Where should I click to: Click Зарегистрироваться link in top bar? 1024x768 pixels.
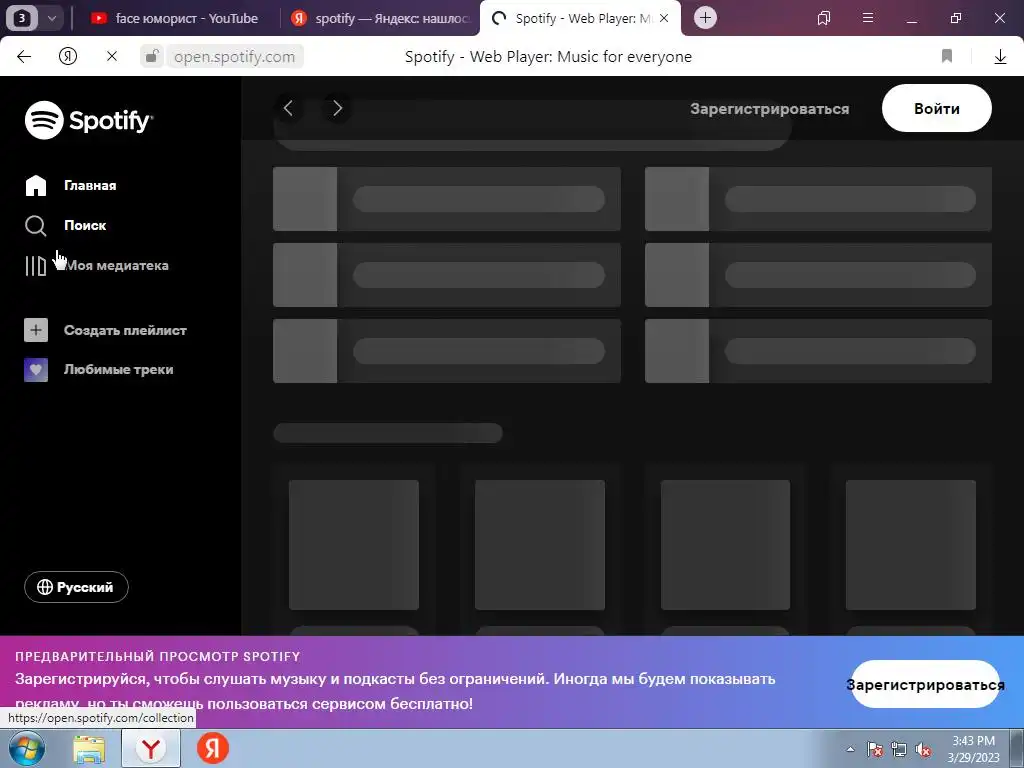pyautogui.click(x=770, y=109)
